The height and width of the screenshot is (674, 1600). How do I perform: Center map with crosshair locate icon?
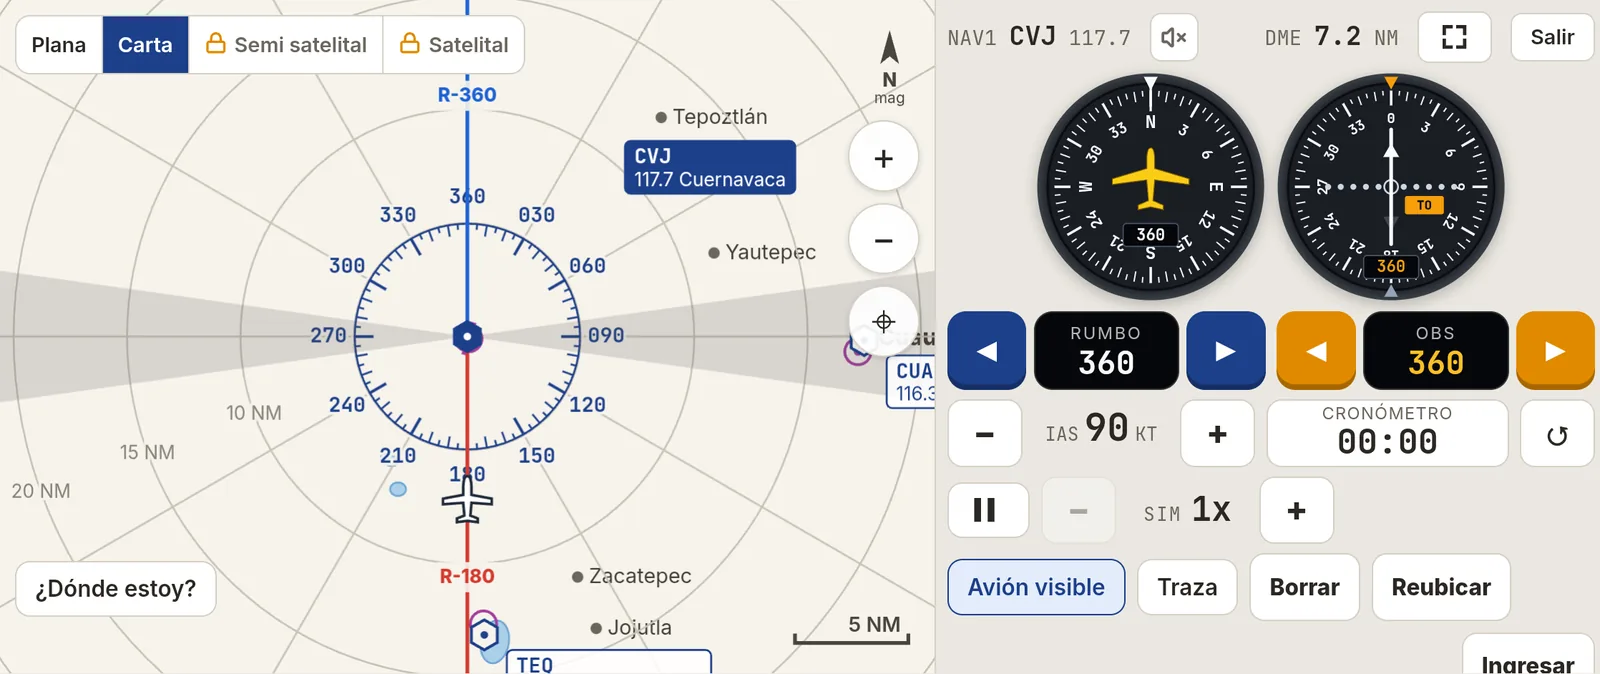tap(883, 322)
